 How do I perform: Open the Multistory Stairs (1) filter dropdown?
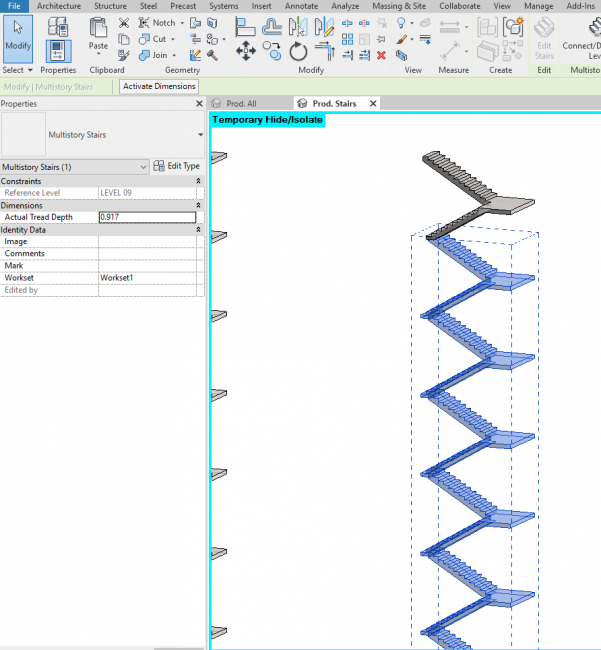click(x=143, y=166)
